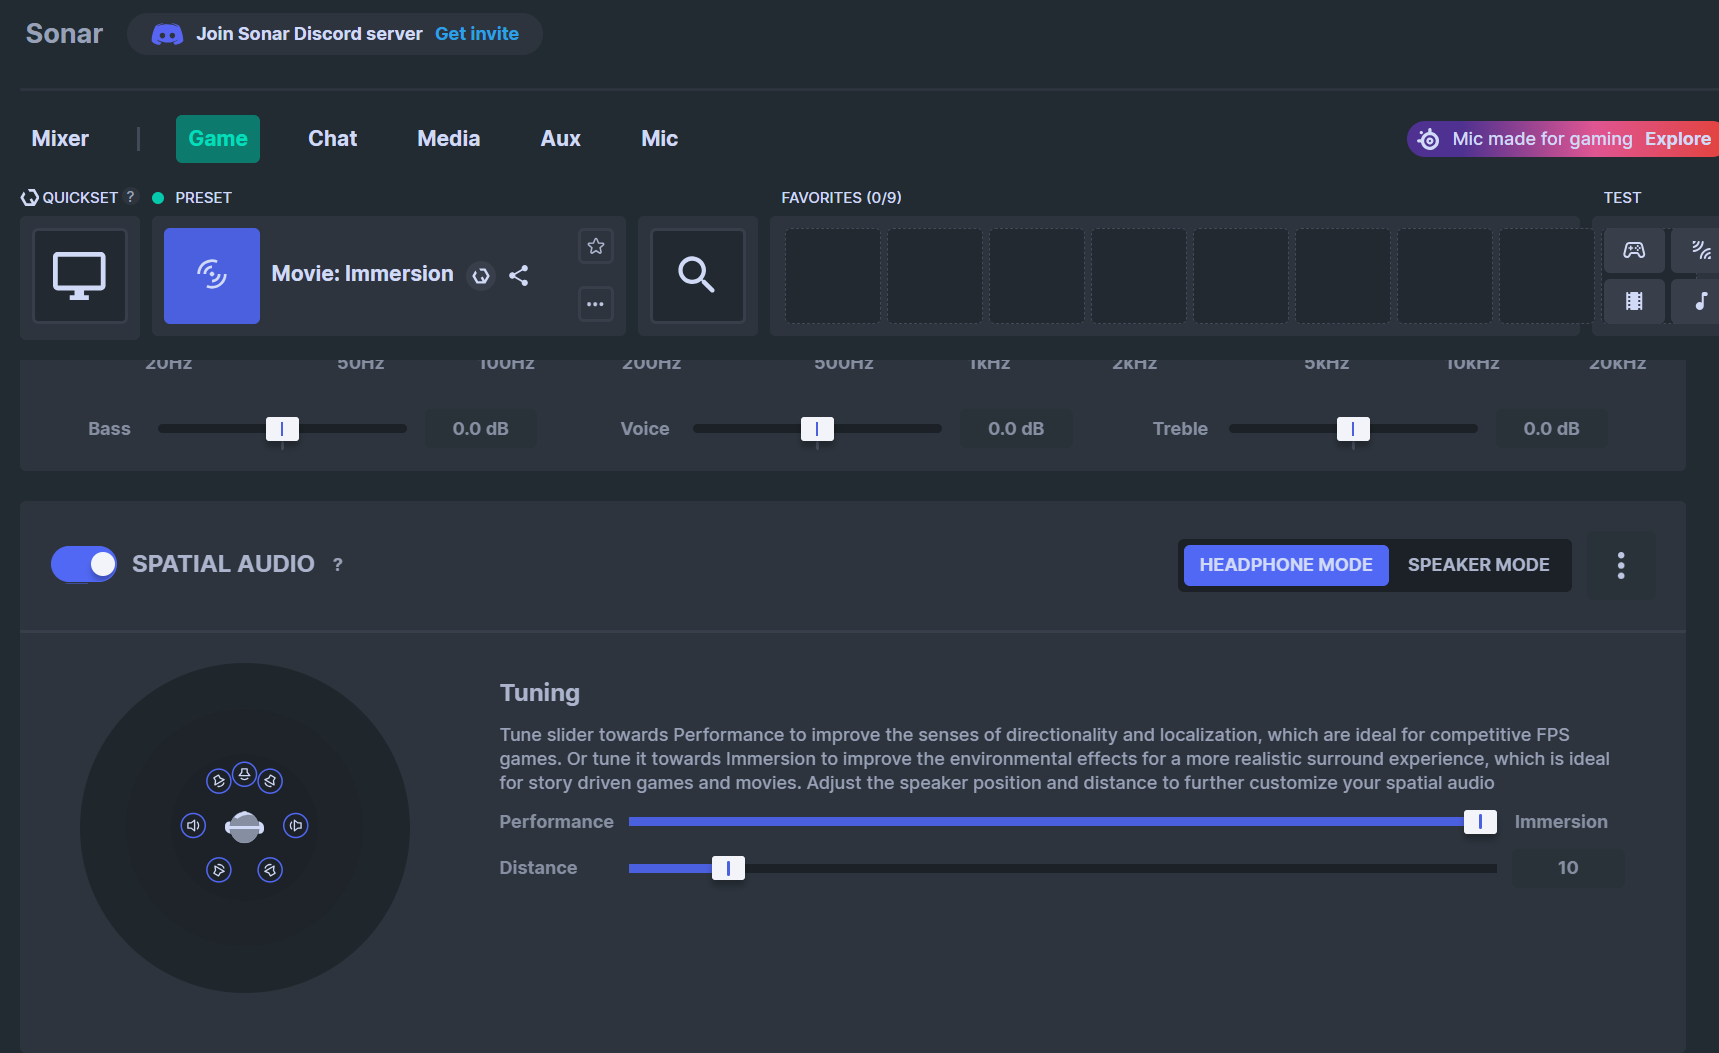The height and width of the screenshot is (1053, 1719).
Task: Click the left side speaker icon
Action: pyautogui.click(x=193, y=826)
